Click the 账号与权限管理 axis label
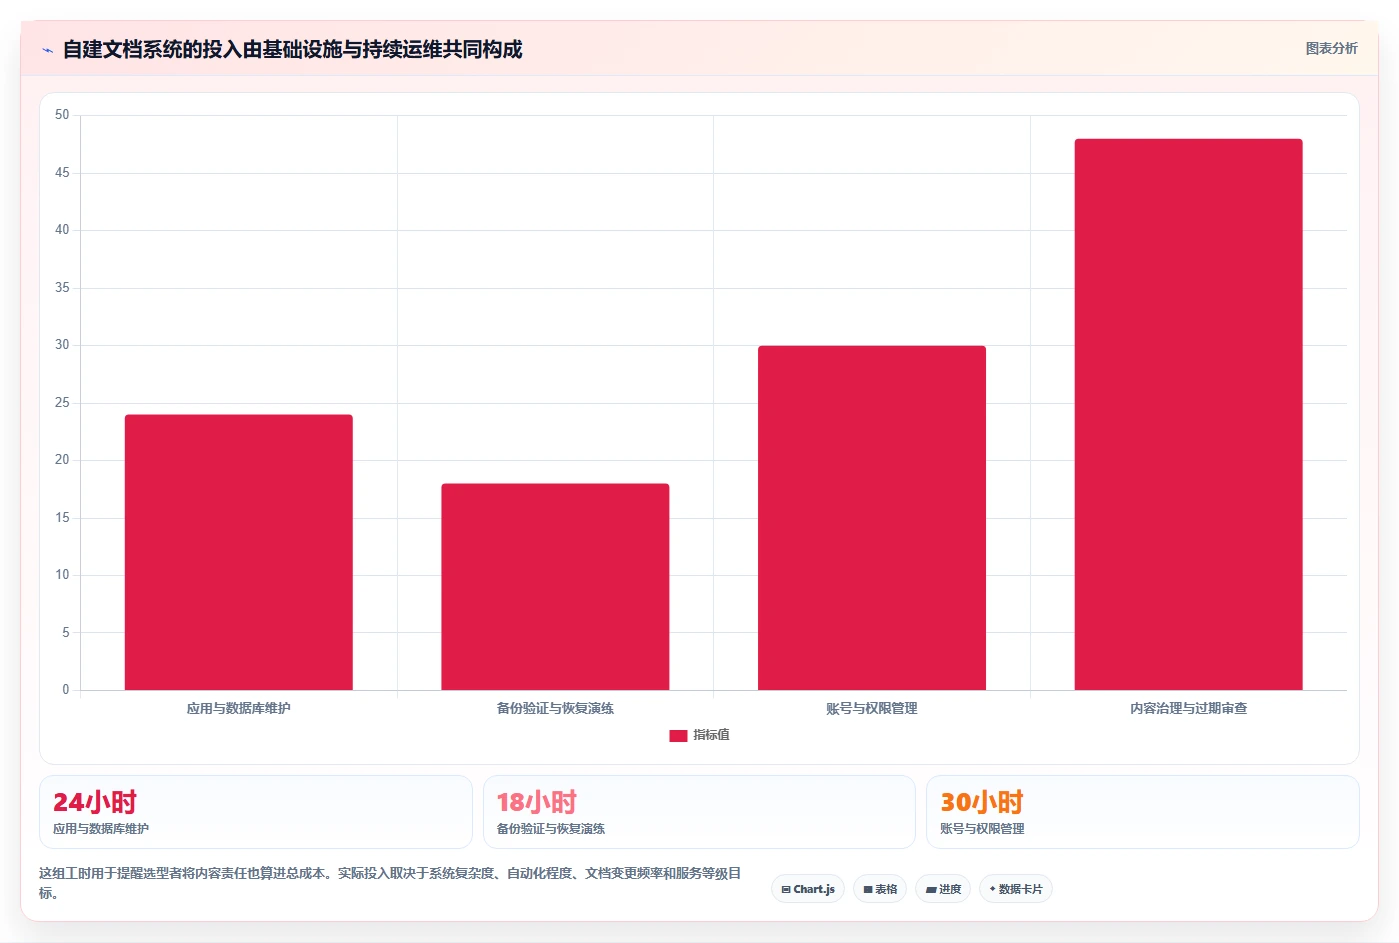Screen dimensions: 1399x943 872,708
